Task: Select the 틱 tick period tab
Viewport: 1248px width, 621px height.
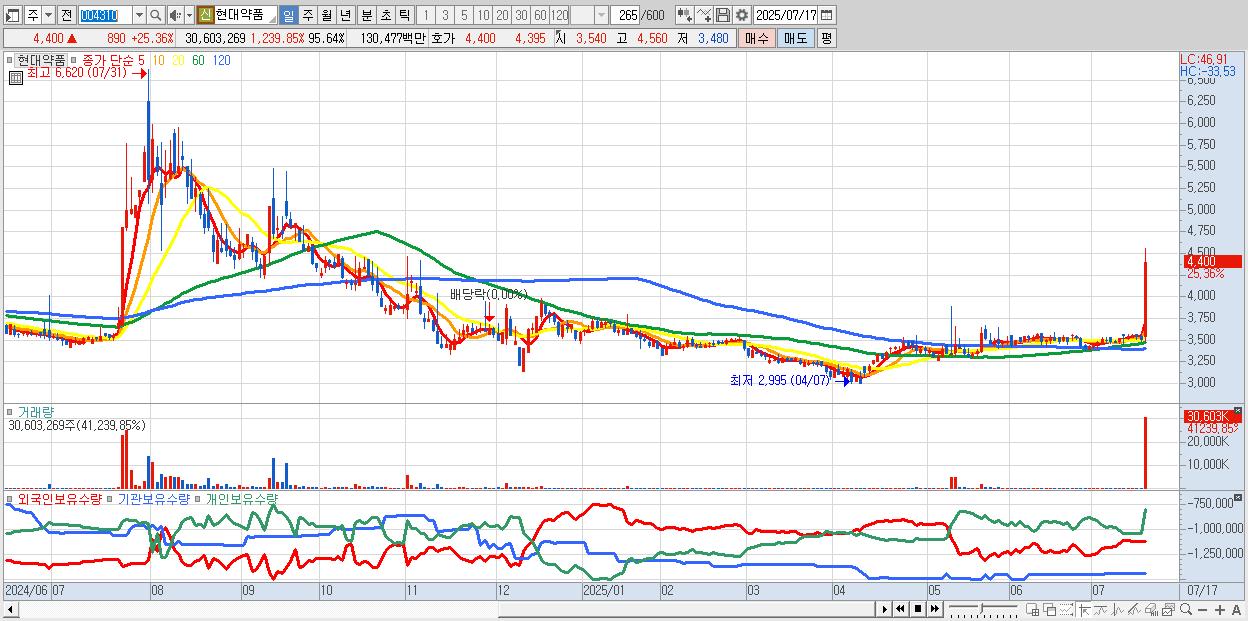Action: (404, 15)
